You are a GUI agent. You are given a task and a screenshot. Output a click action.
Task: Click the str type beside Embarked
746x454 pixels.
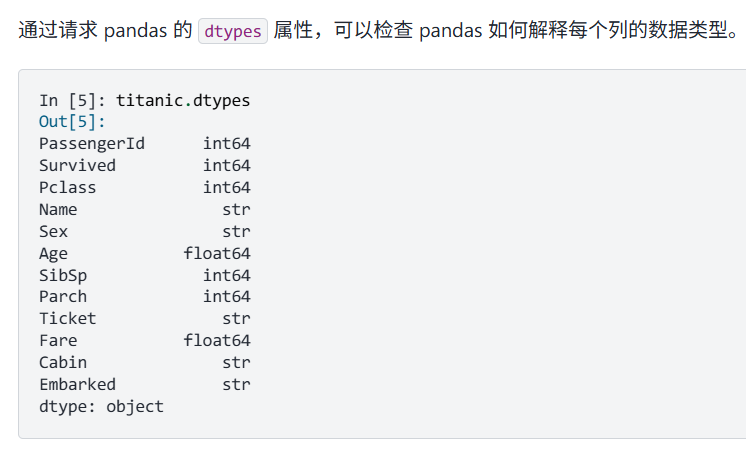coord(236,384)
